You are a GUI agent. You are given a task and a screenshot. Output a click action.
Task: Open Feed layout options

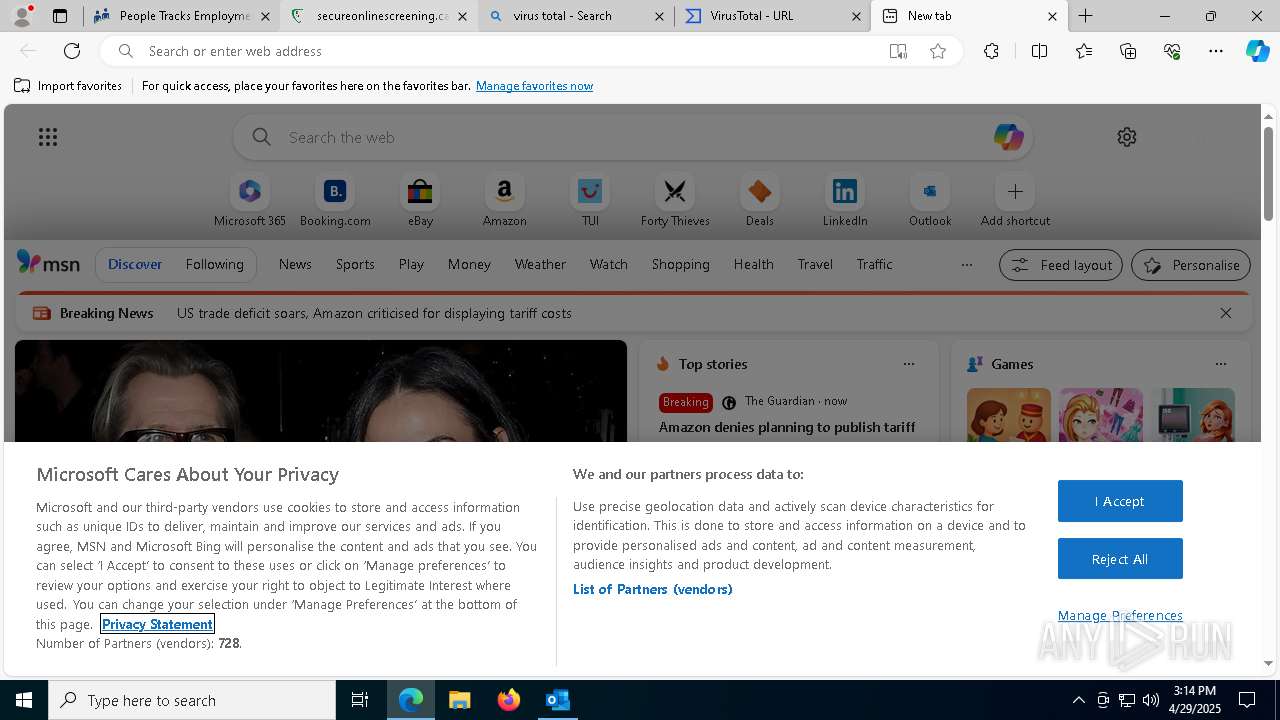tap(1061, 265)
